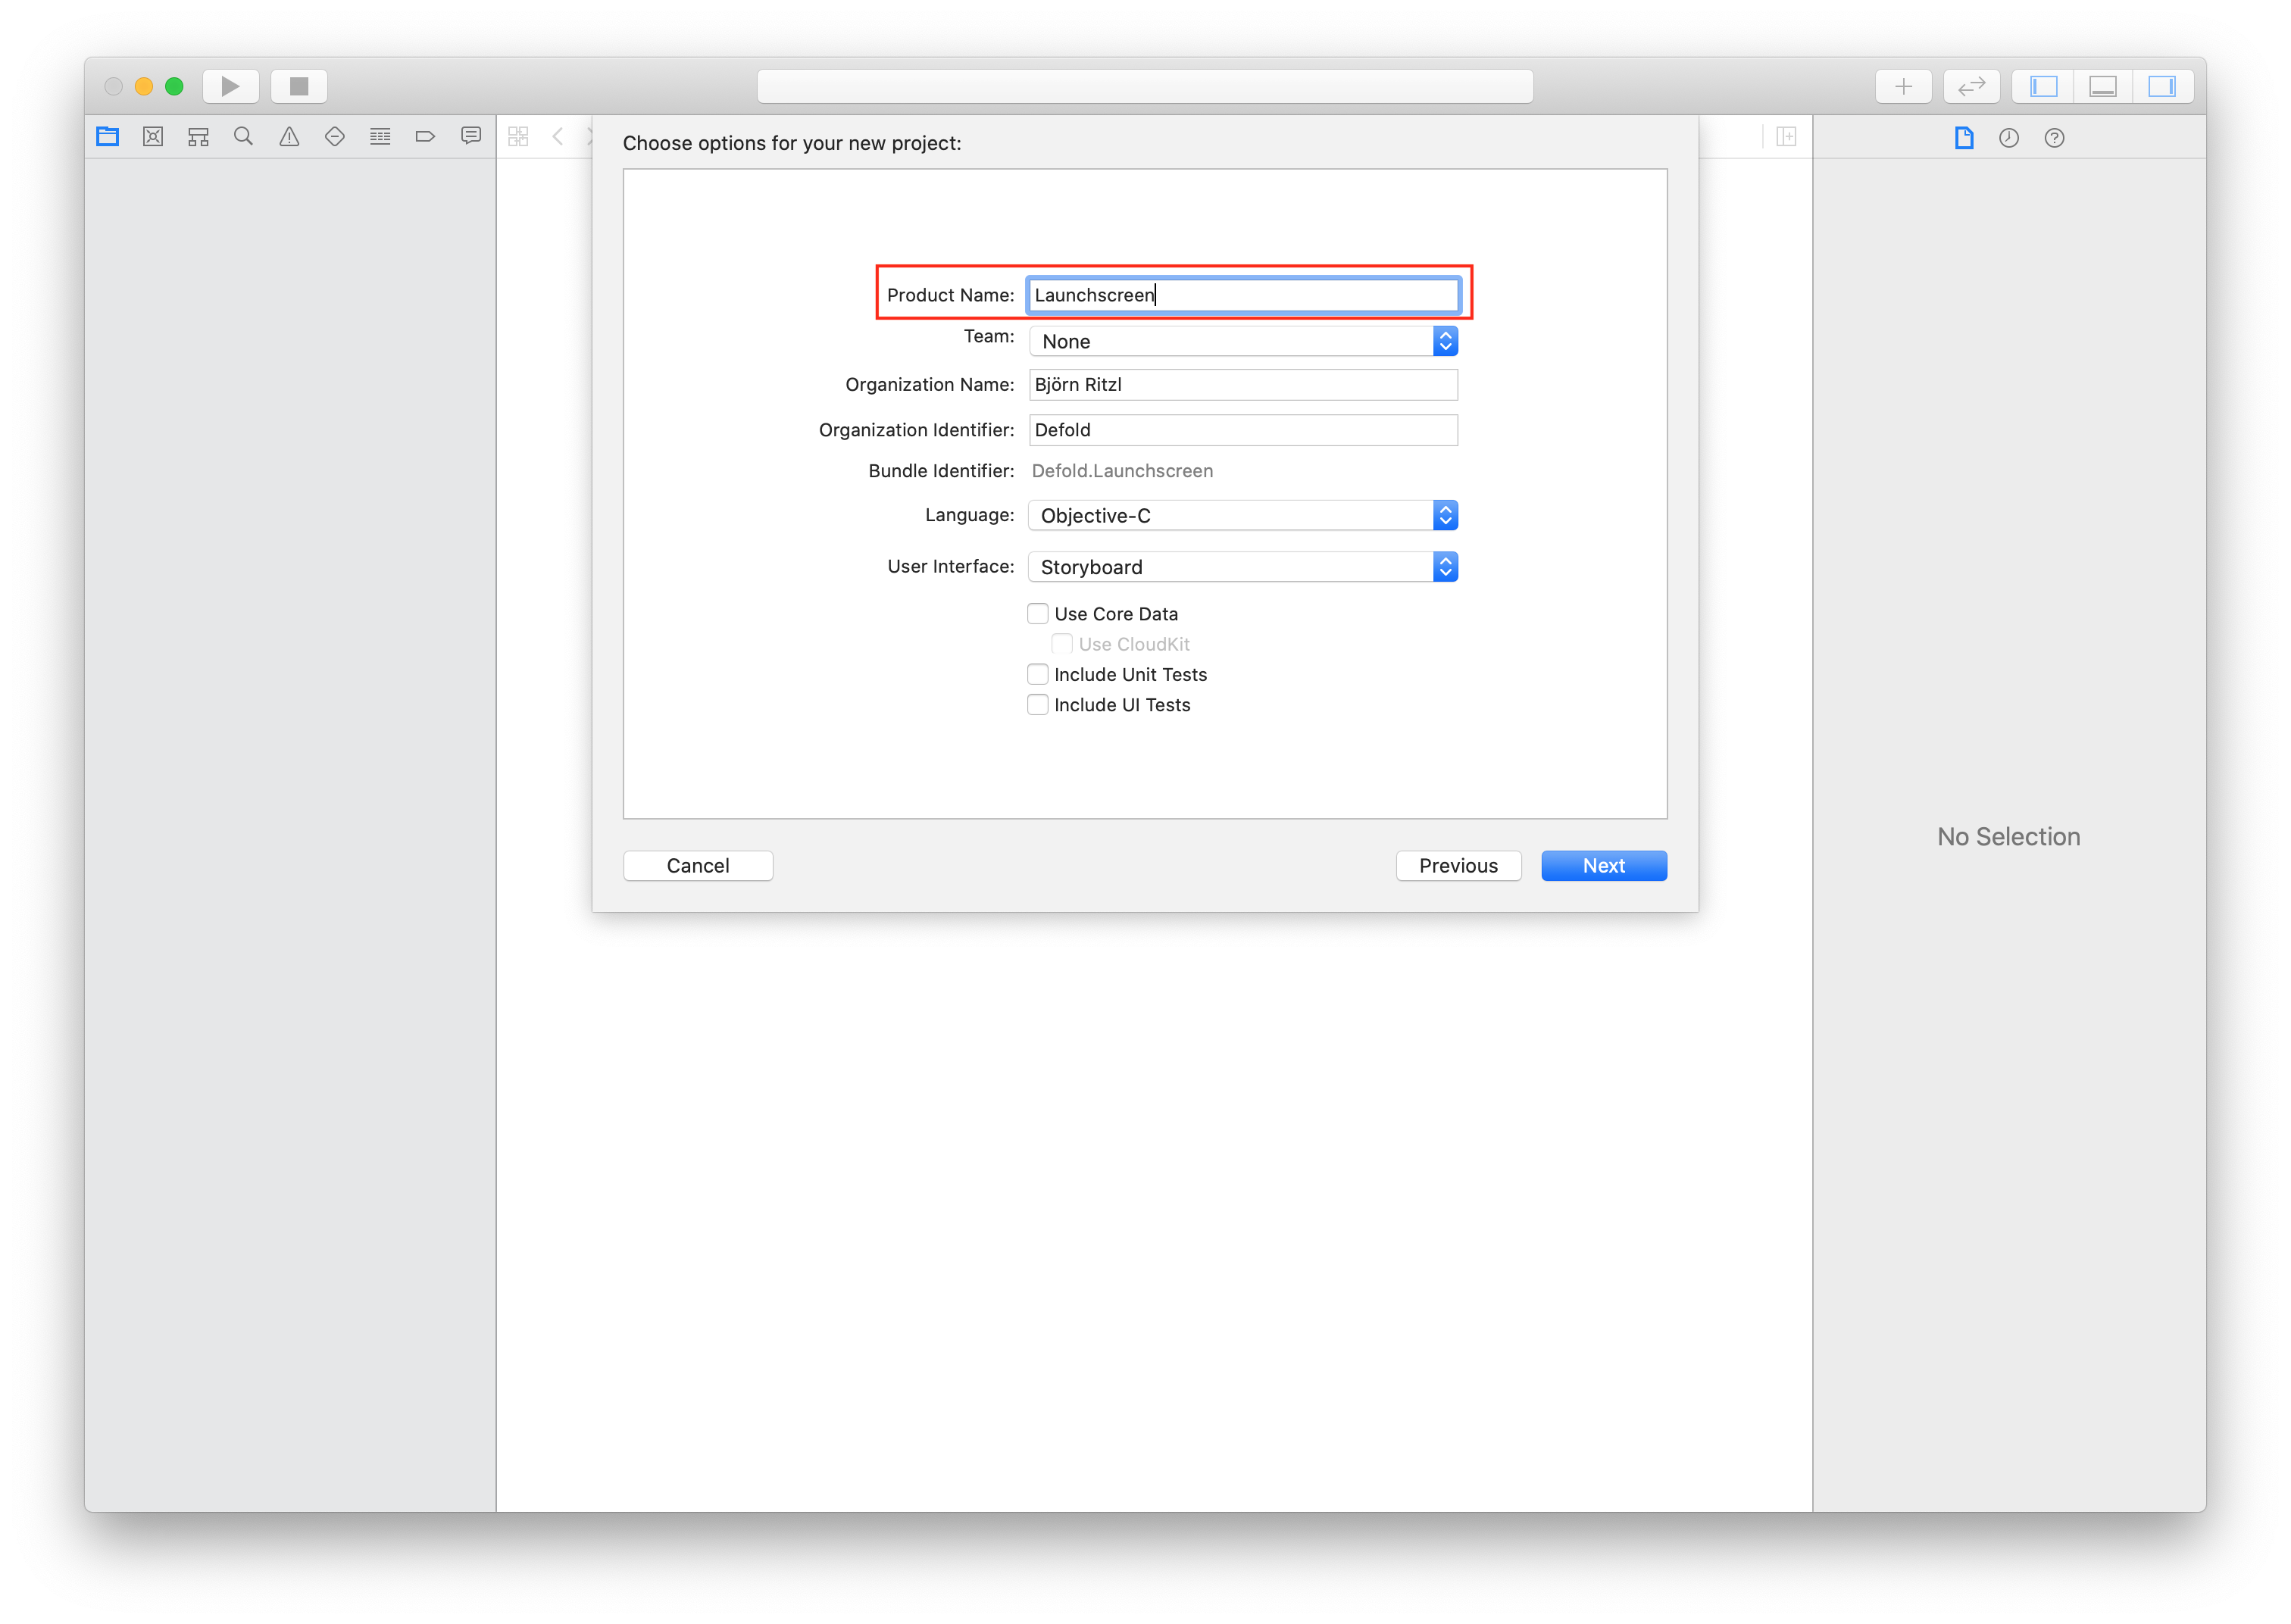Check the Include Unit Tests option
2291x1624 pixels.
(1038, 674)
